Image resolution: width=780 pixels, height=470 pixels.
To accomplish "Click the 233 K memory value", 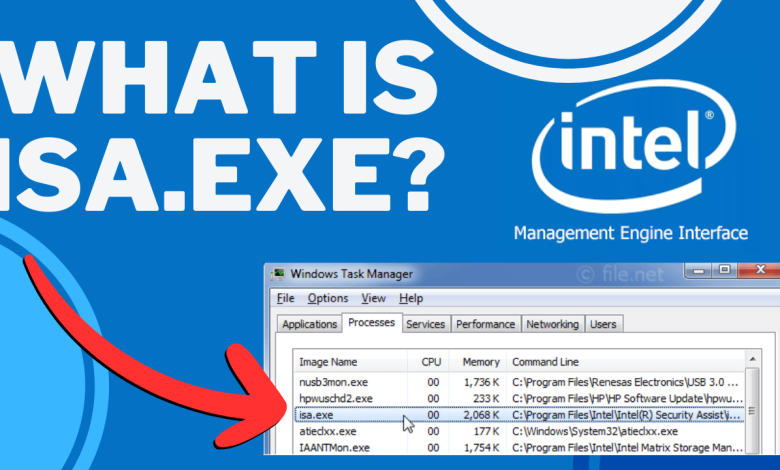I will 486,399.
